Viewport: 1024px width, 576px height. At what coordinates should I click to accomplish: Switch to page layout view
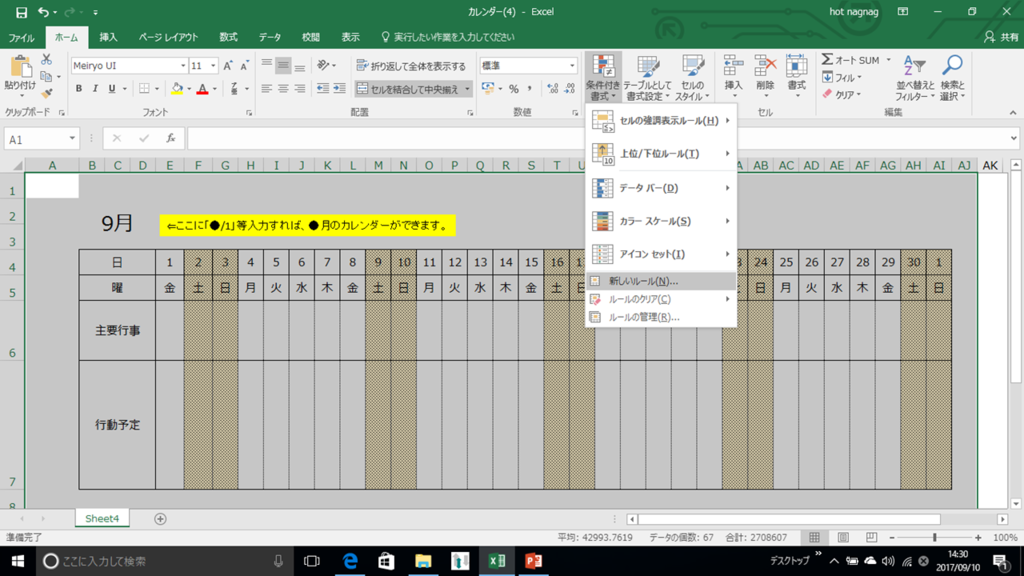pos(843,537)
